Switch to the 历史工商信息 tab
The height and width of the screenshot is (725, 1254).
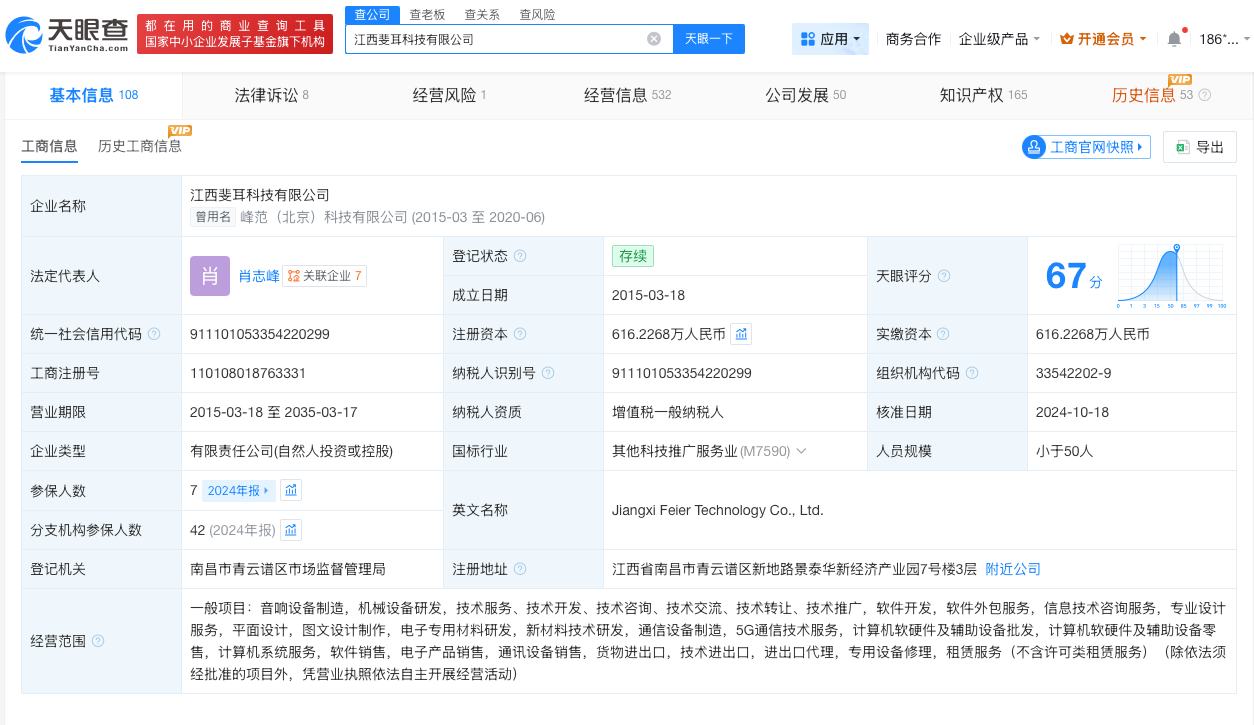[x=140, y=146]
